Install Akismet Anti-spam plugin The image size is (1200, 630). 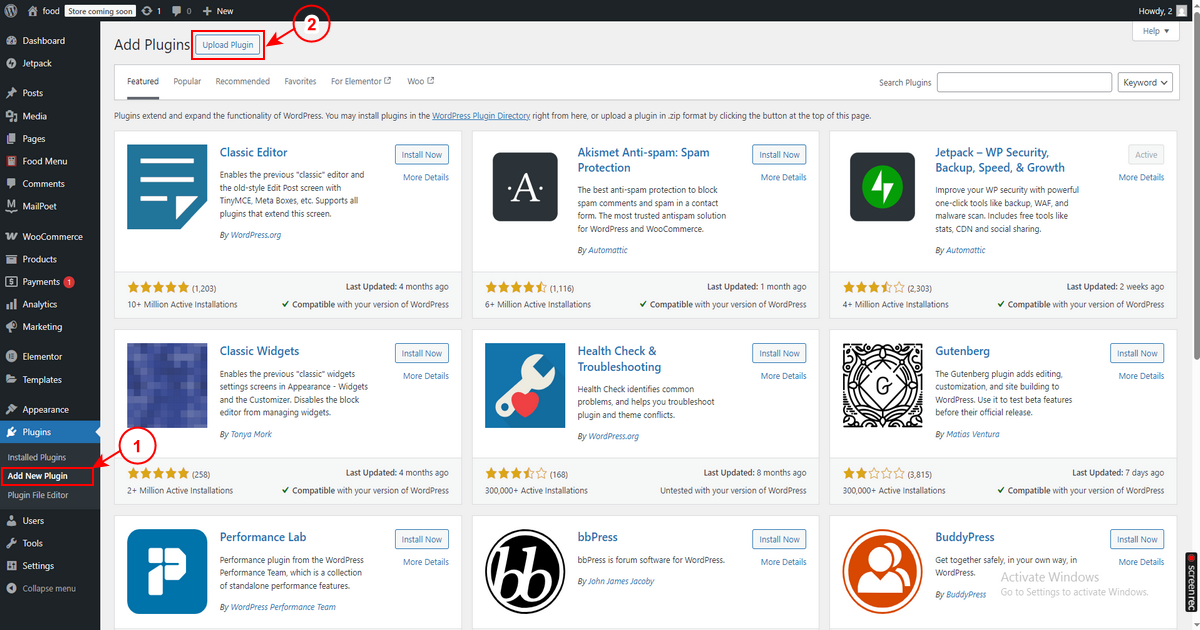coord(779,155)
